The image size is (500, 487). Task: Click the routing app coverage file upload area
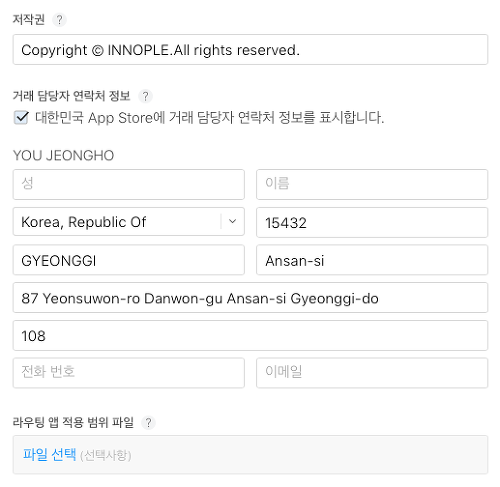pyautogui.click(x=250, y=455)
